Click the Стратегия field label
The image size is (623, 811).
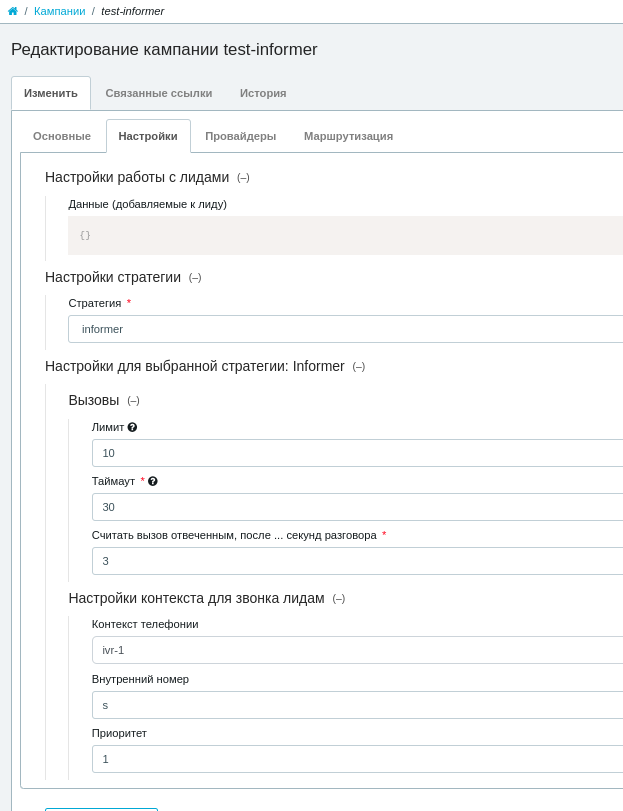[x=95, y=303]
